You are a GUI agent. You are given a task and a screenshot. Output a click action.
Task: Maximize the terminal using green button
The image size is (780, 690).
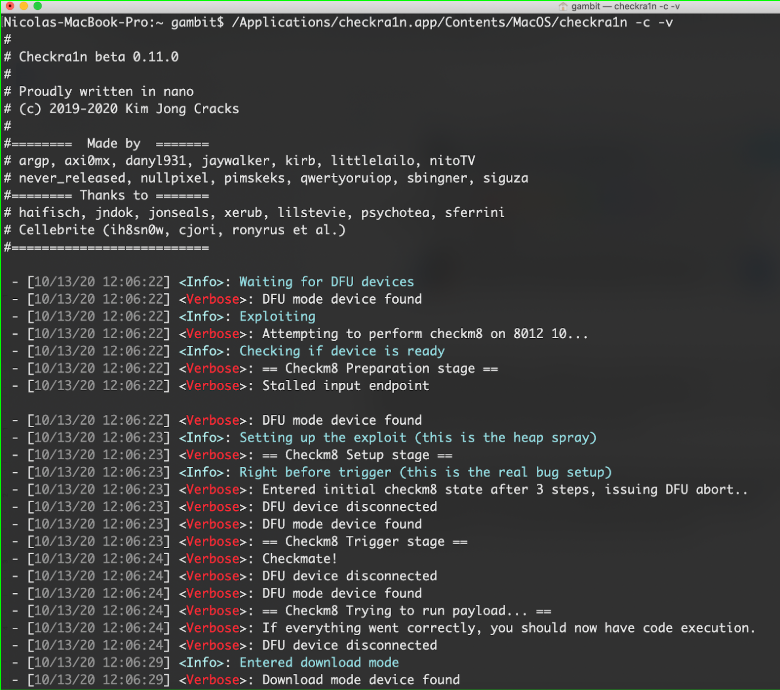[x=37, y=6]
